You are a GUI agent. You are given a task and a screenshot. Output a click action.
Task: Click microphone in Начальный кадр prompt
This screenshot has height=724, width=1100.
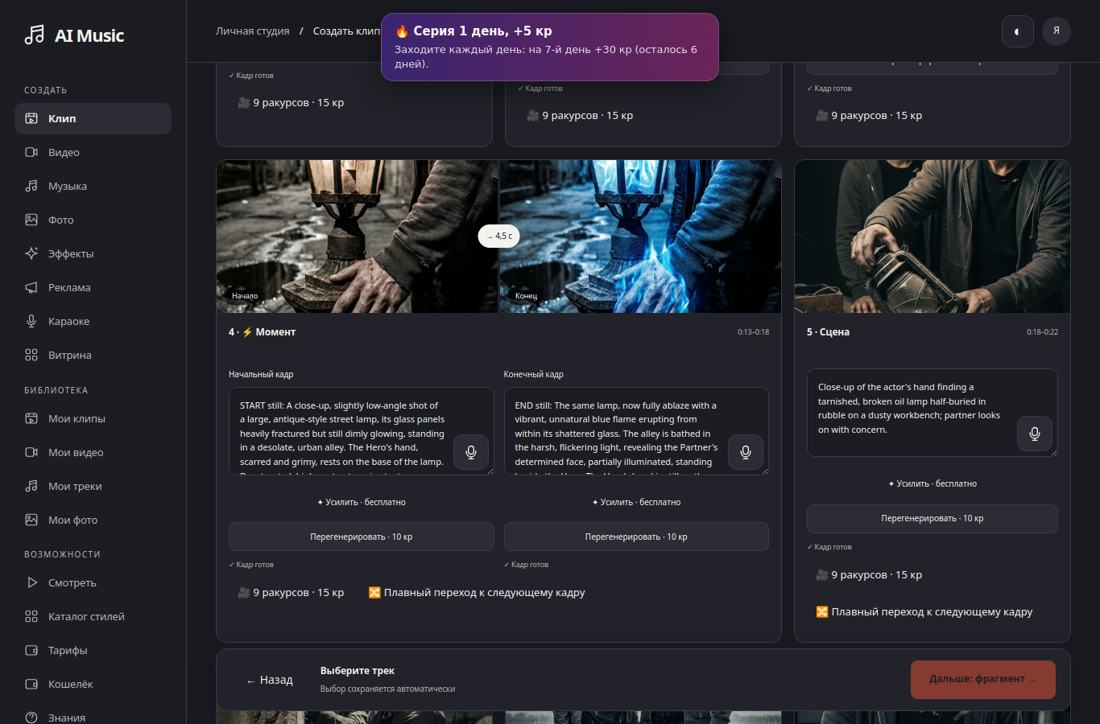471,452
